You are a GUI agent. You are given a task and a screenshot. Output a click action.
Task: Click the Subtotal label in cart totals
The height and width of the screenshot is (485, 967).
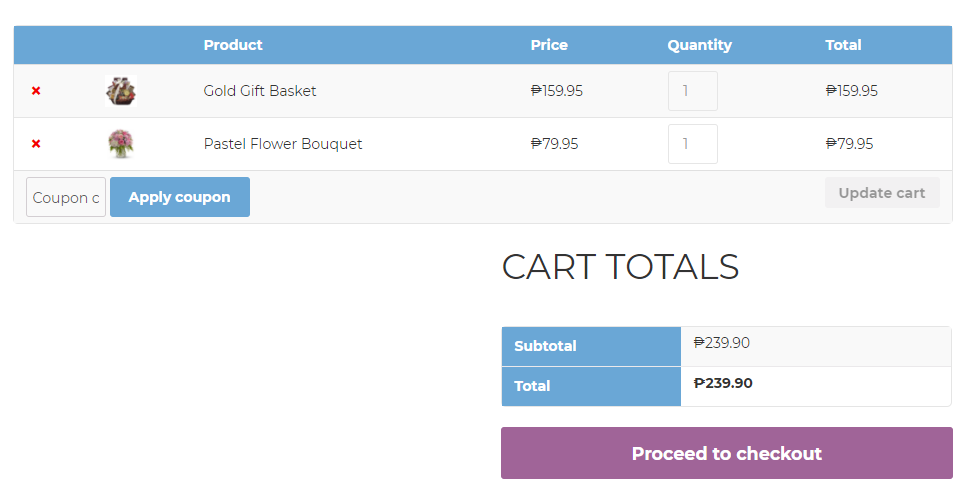point(545,346)
